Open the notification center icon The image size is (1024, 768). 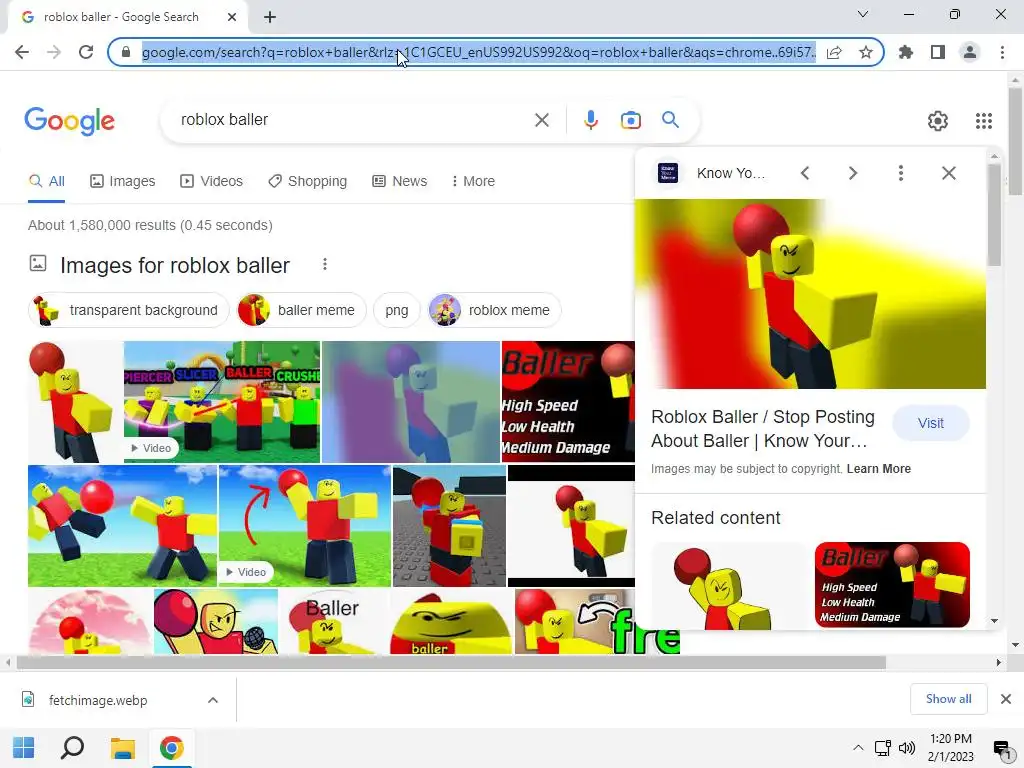click(x=1001, y=748)
